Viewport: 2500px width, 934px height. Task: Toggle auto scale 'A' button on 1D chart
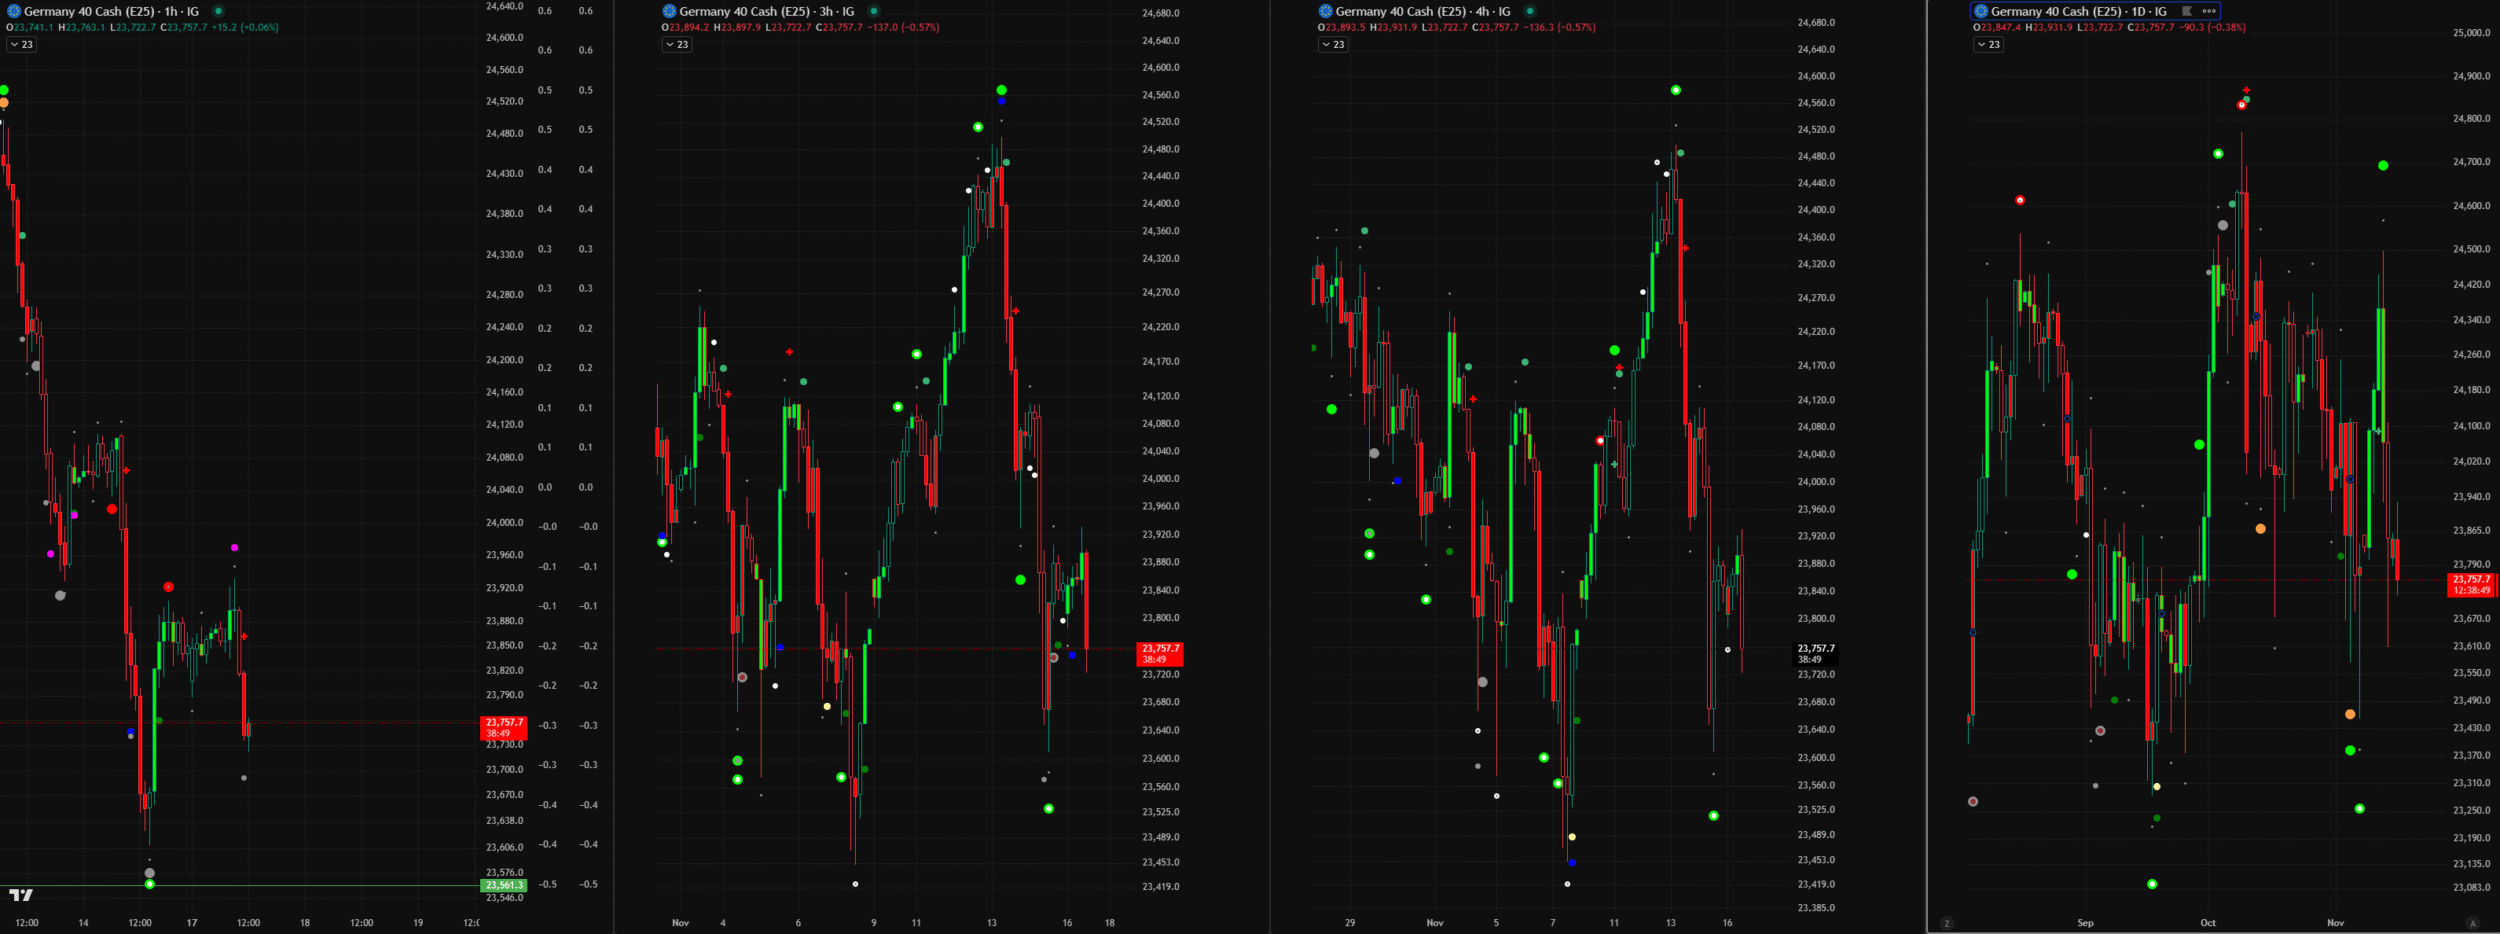(x=2472, y=923)
